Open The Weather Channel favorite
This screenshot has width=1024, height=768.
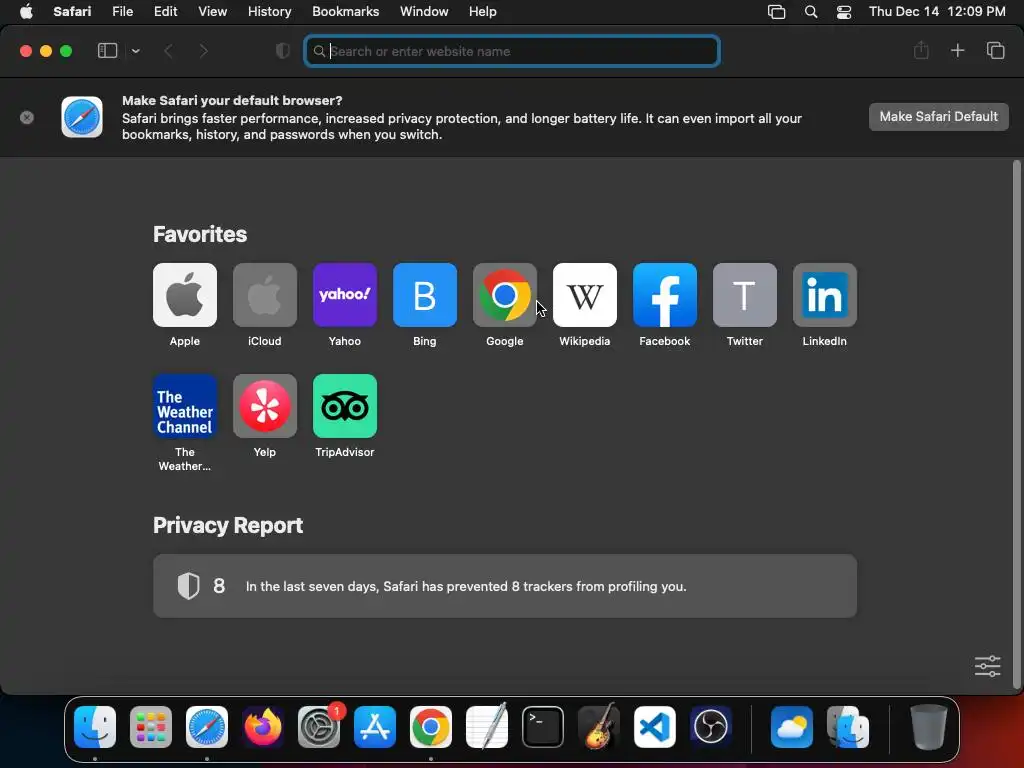tap(185, 406)
